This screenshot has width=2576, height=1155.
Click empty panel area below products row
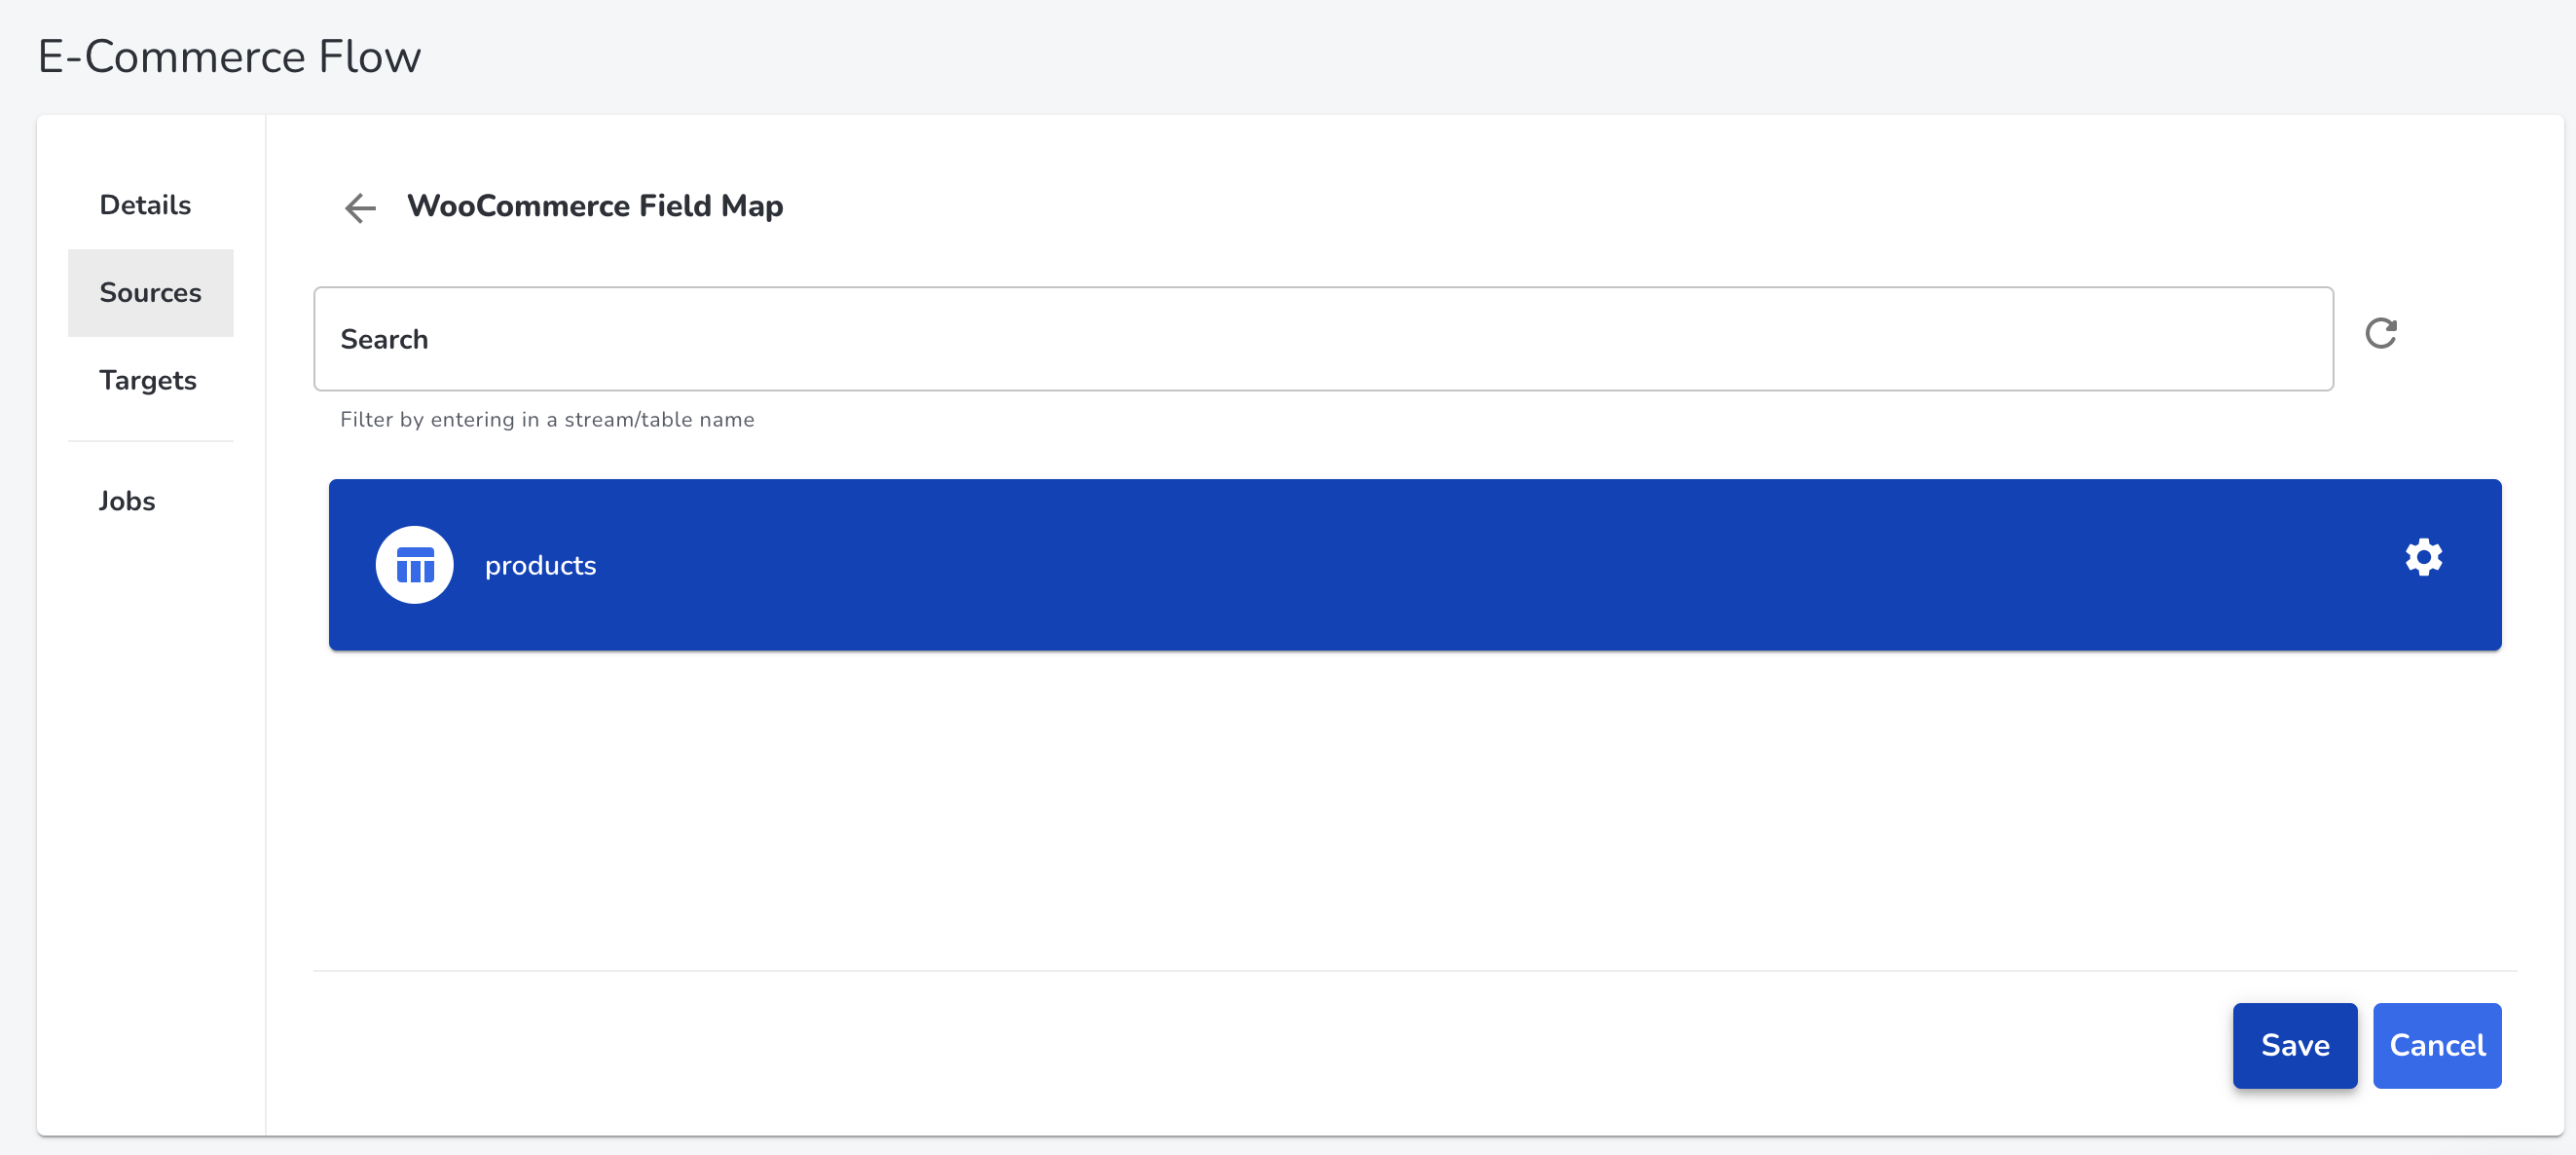pyautogui.click(x=1415, y=810)
